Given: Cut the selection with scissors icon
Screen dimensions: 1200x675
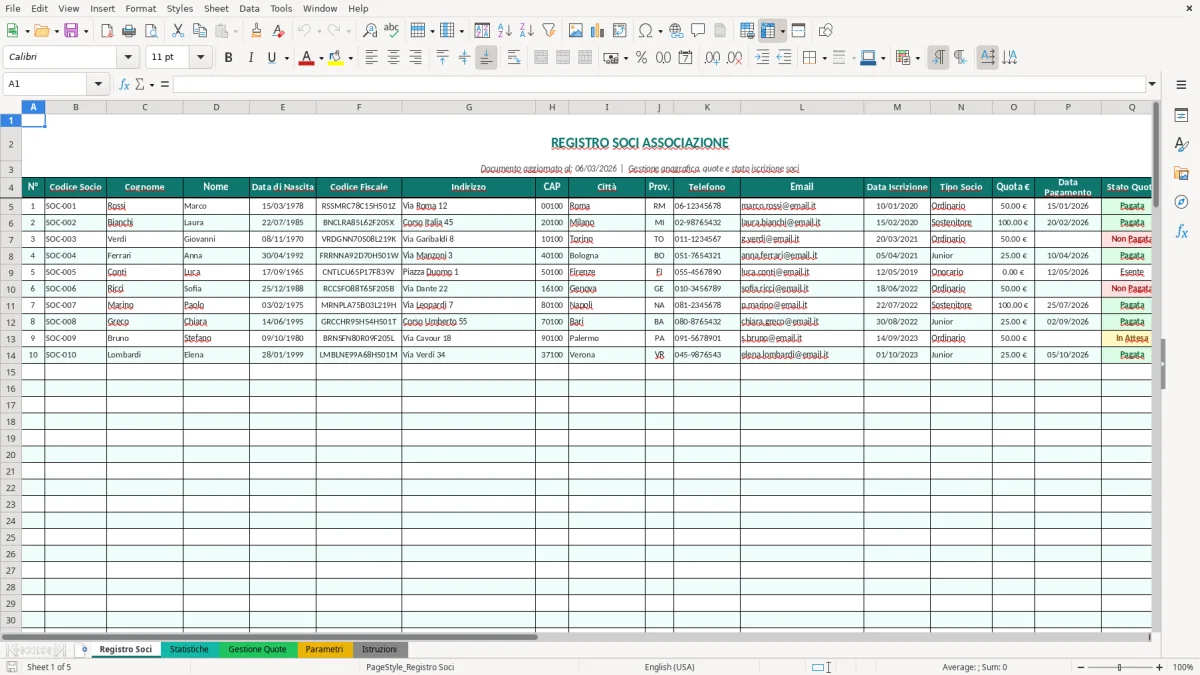Looking at the screenshot, I should click(178, 31).
